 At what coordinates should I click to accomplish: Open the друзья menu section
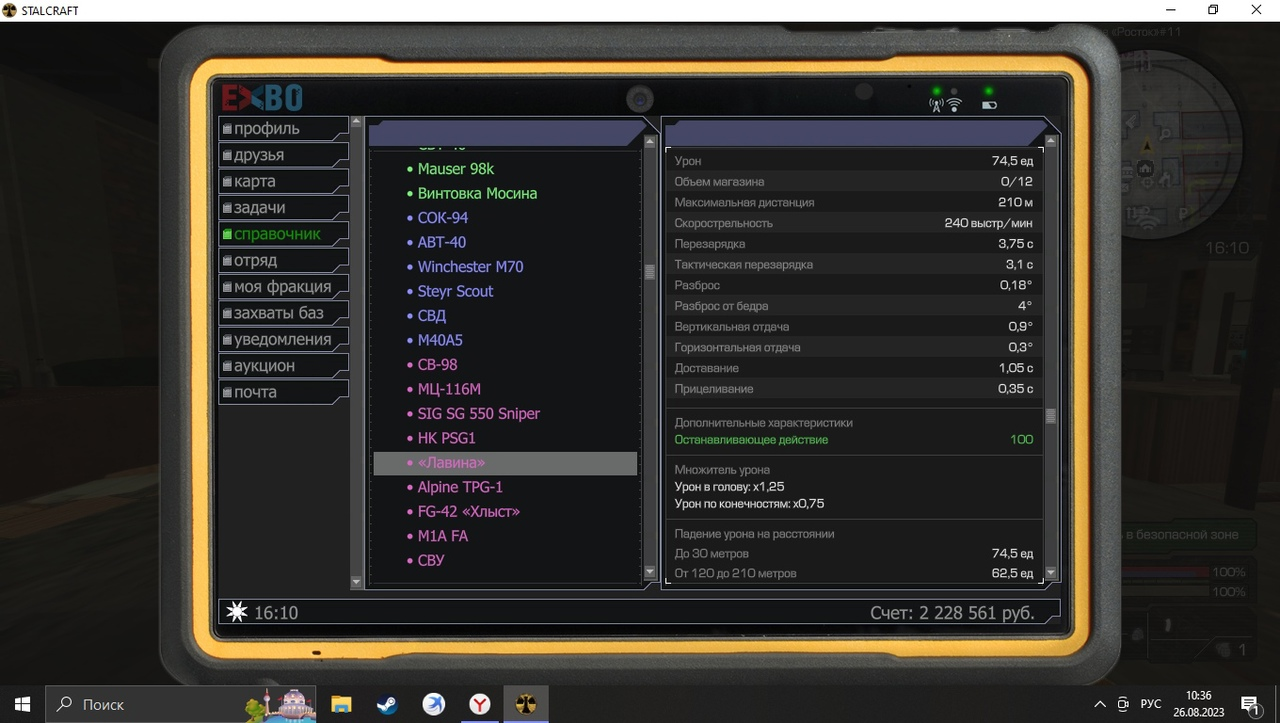pyautogui.click(x=283, y=155)
